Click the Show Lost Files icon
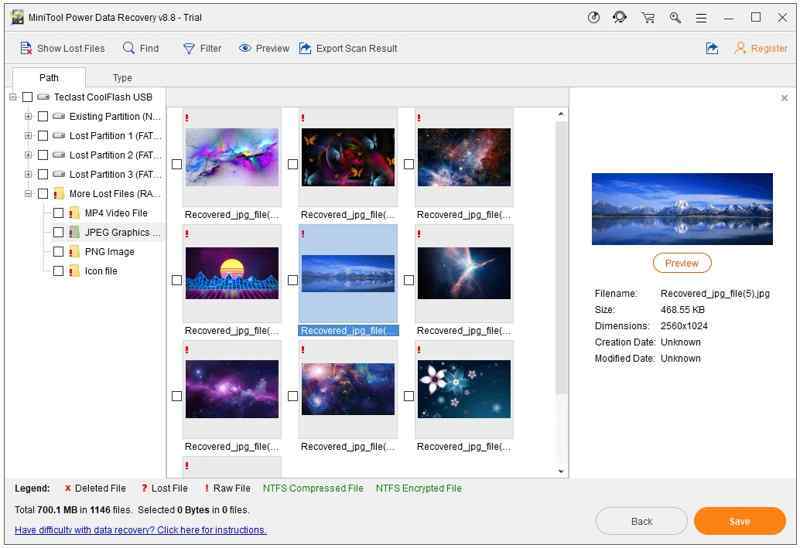The width and height of the screenshot is (800, 548). tap(26, 48)
